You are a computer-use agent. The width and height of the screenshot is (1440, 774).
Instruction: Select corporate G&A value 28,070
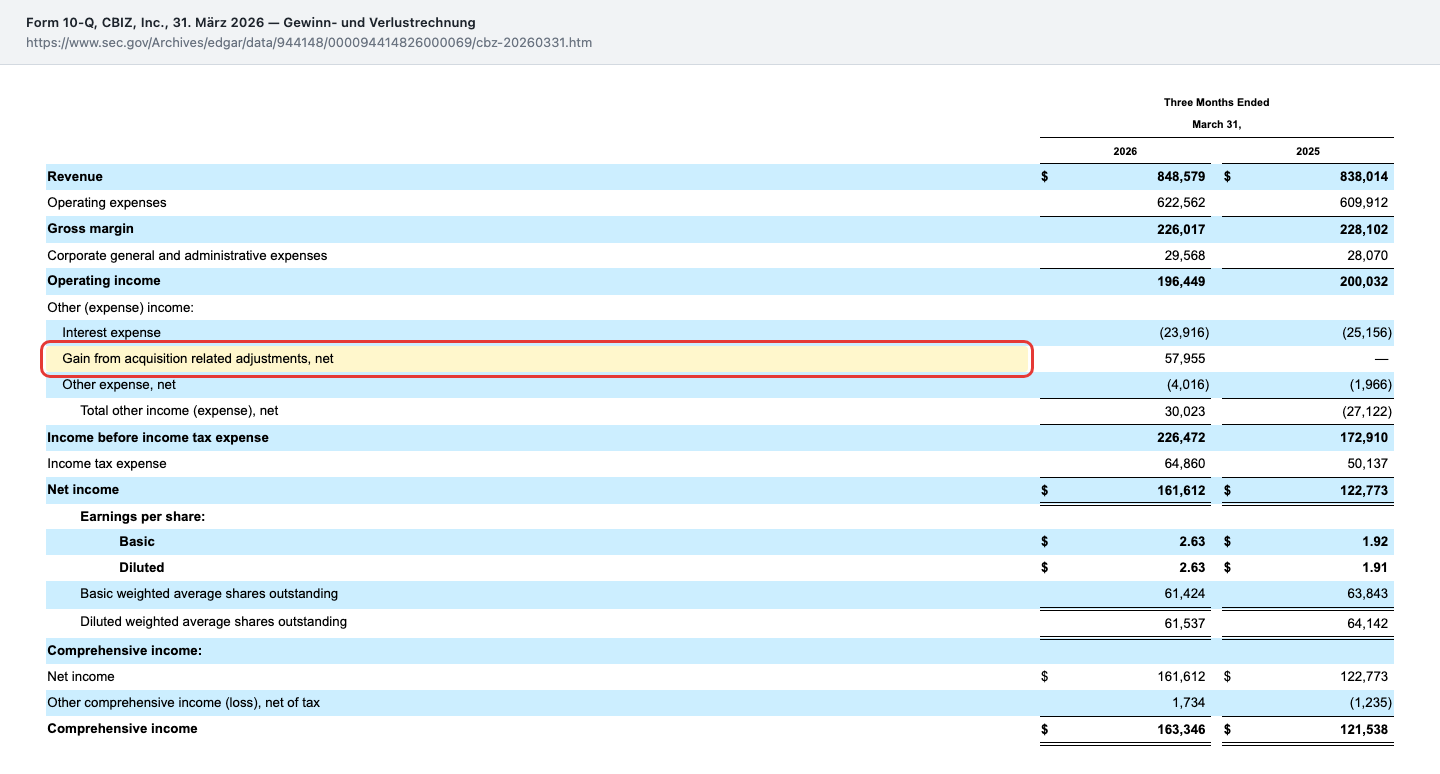pyautogui.click(x=1367, y=256)
